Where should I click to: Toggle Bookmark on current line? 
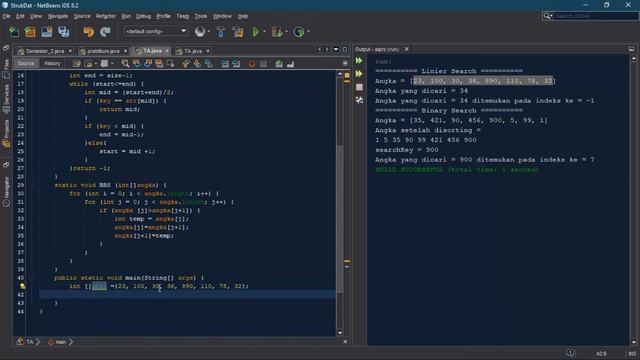point(209,64)
